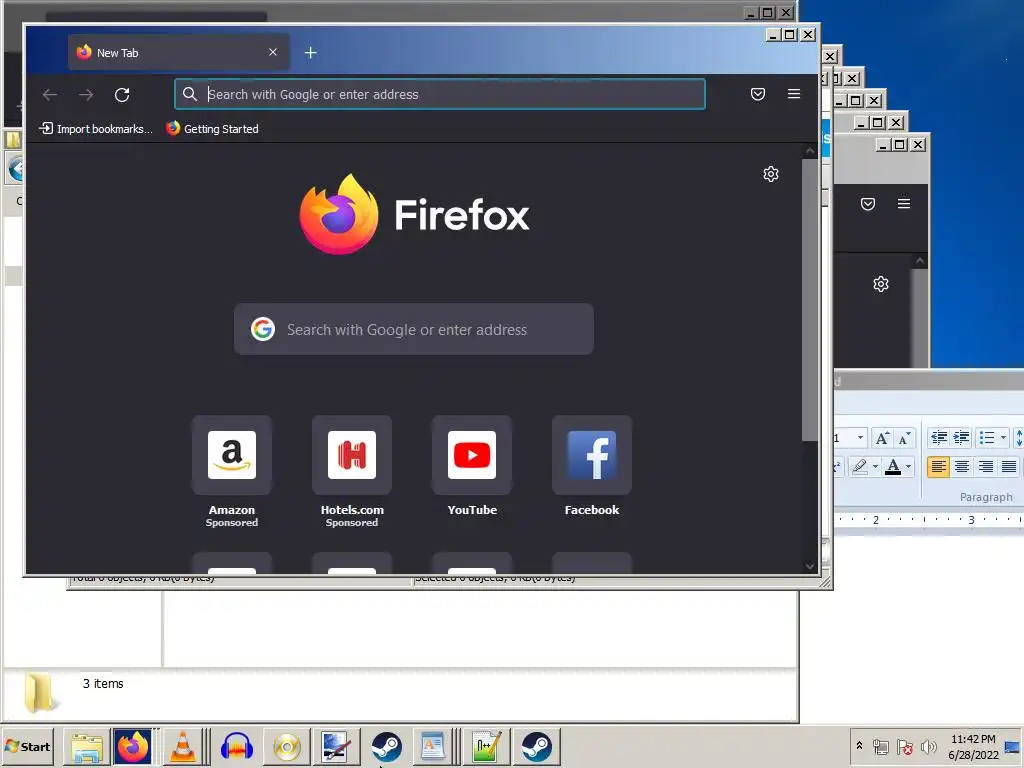Viewport: 1024px width, 768px height.
Task: Click the network tray icon
Action: pos(881,746)
